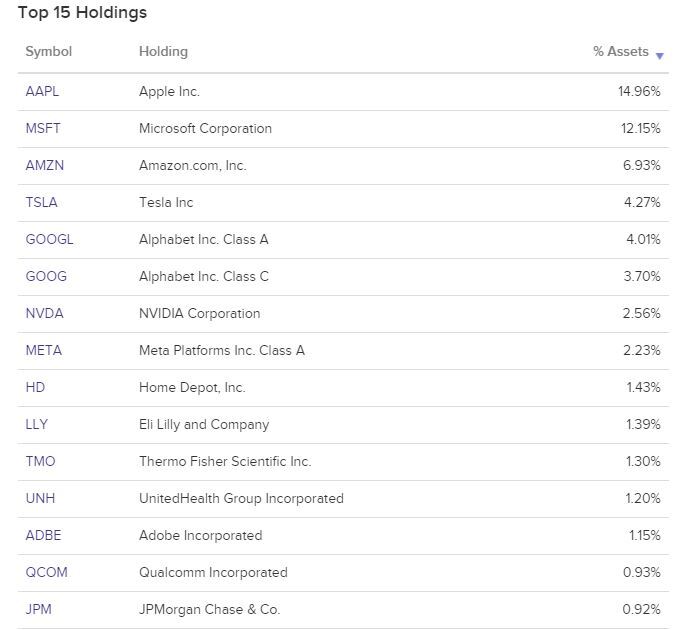
Task: Click the 1.43% assets value
Action: 643,387
